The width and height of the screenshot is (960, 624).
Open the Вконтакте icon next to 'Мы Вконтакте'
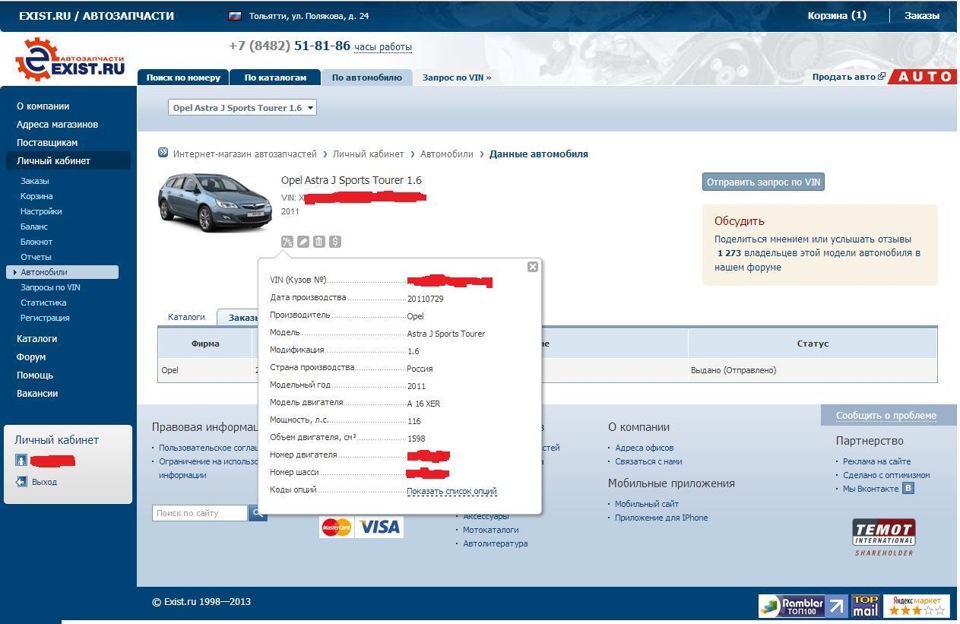point(907,490)
